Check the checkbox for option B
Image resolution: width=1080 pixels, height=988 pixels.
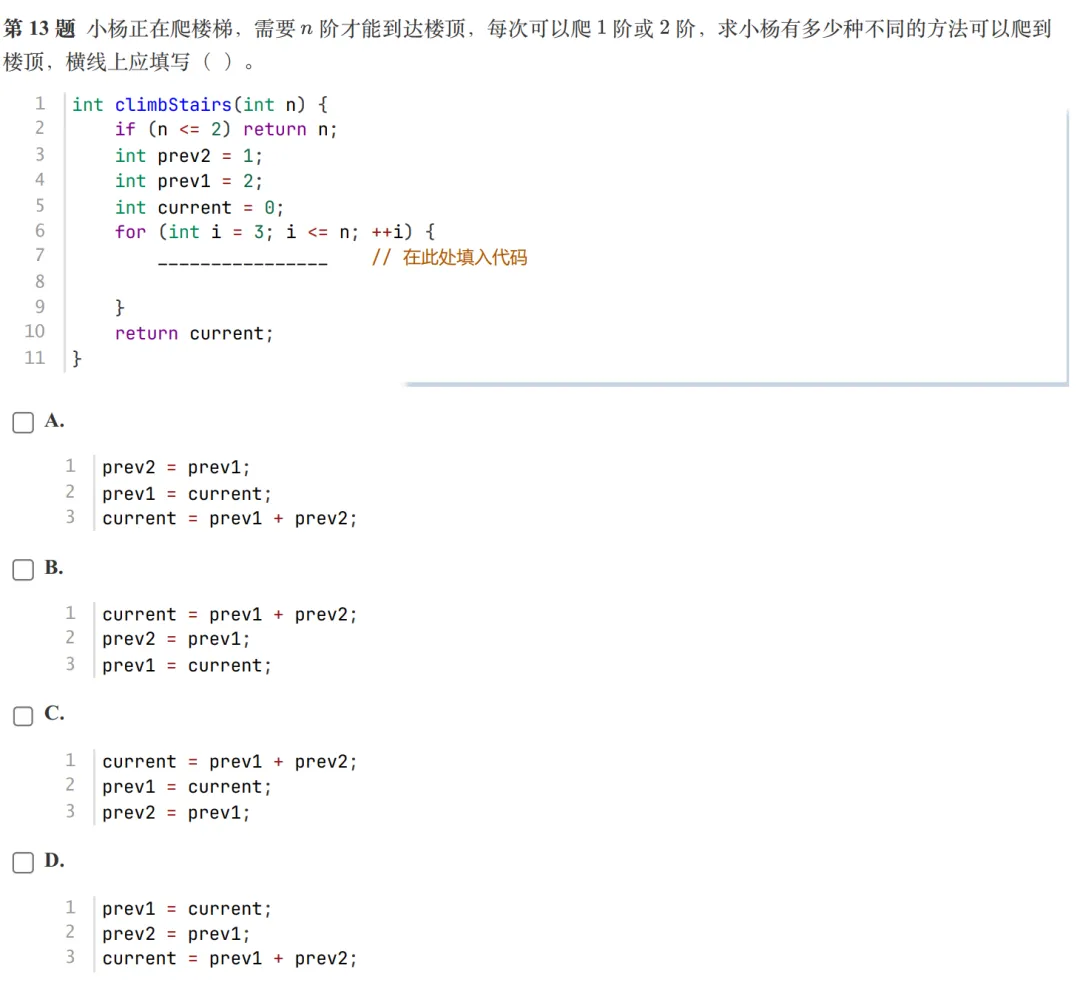23,569
